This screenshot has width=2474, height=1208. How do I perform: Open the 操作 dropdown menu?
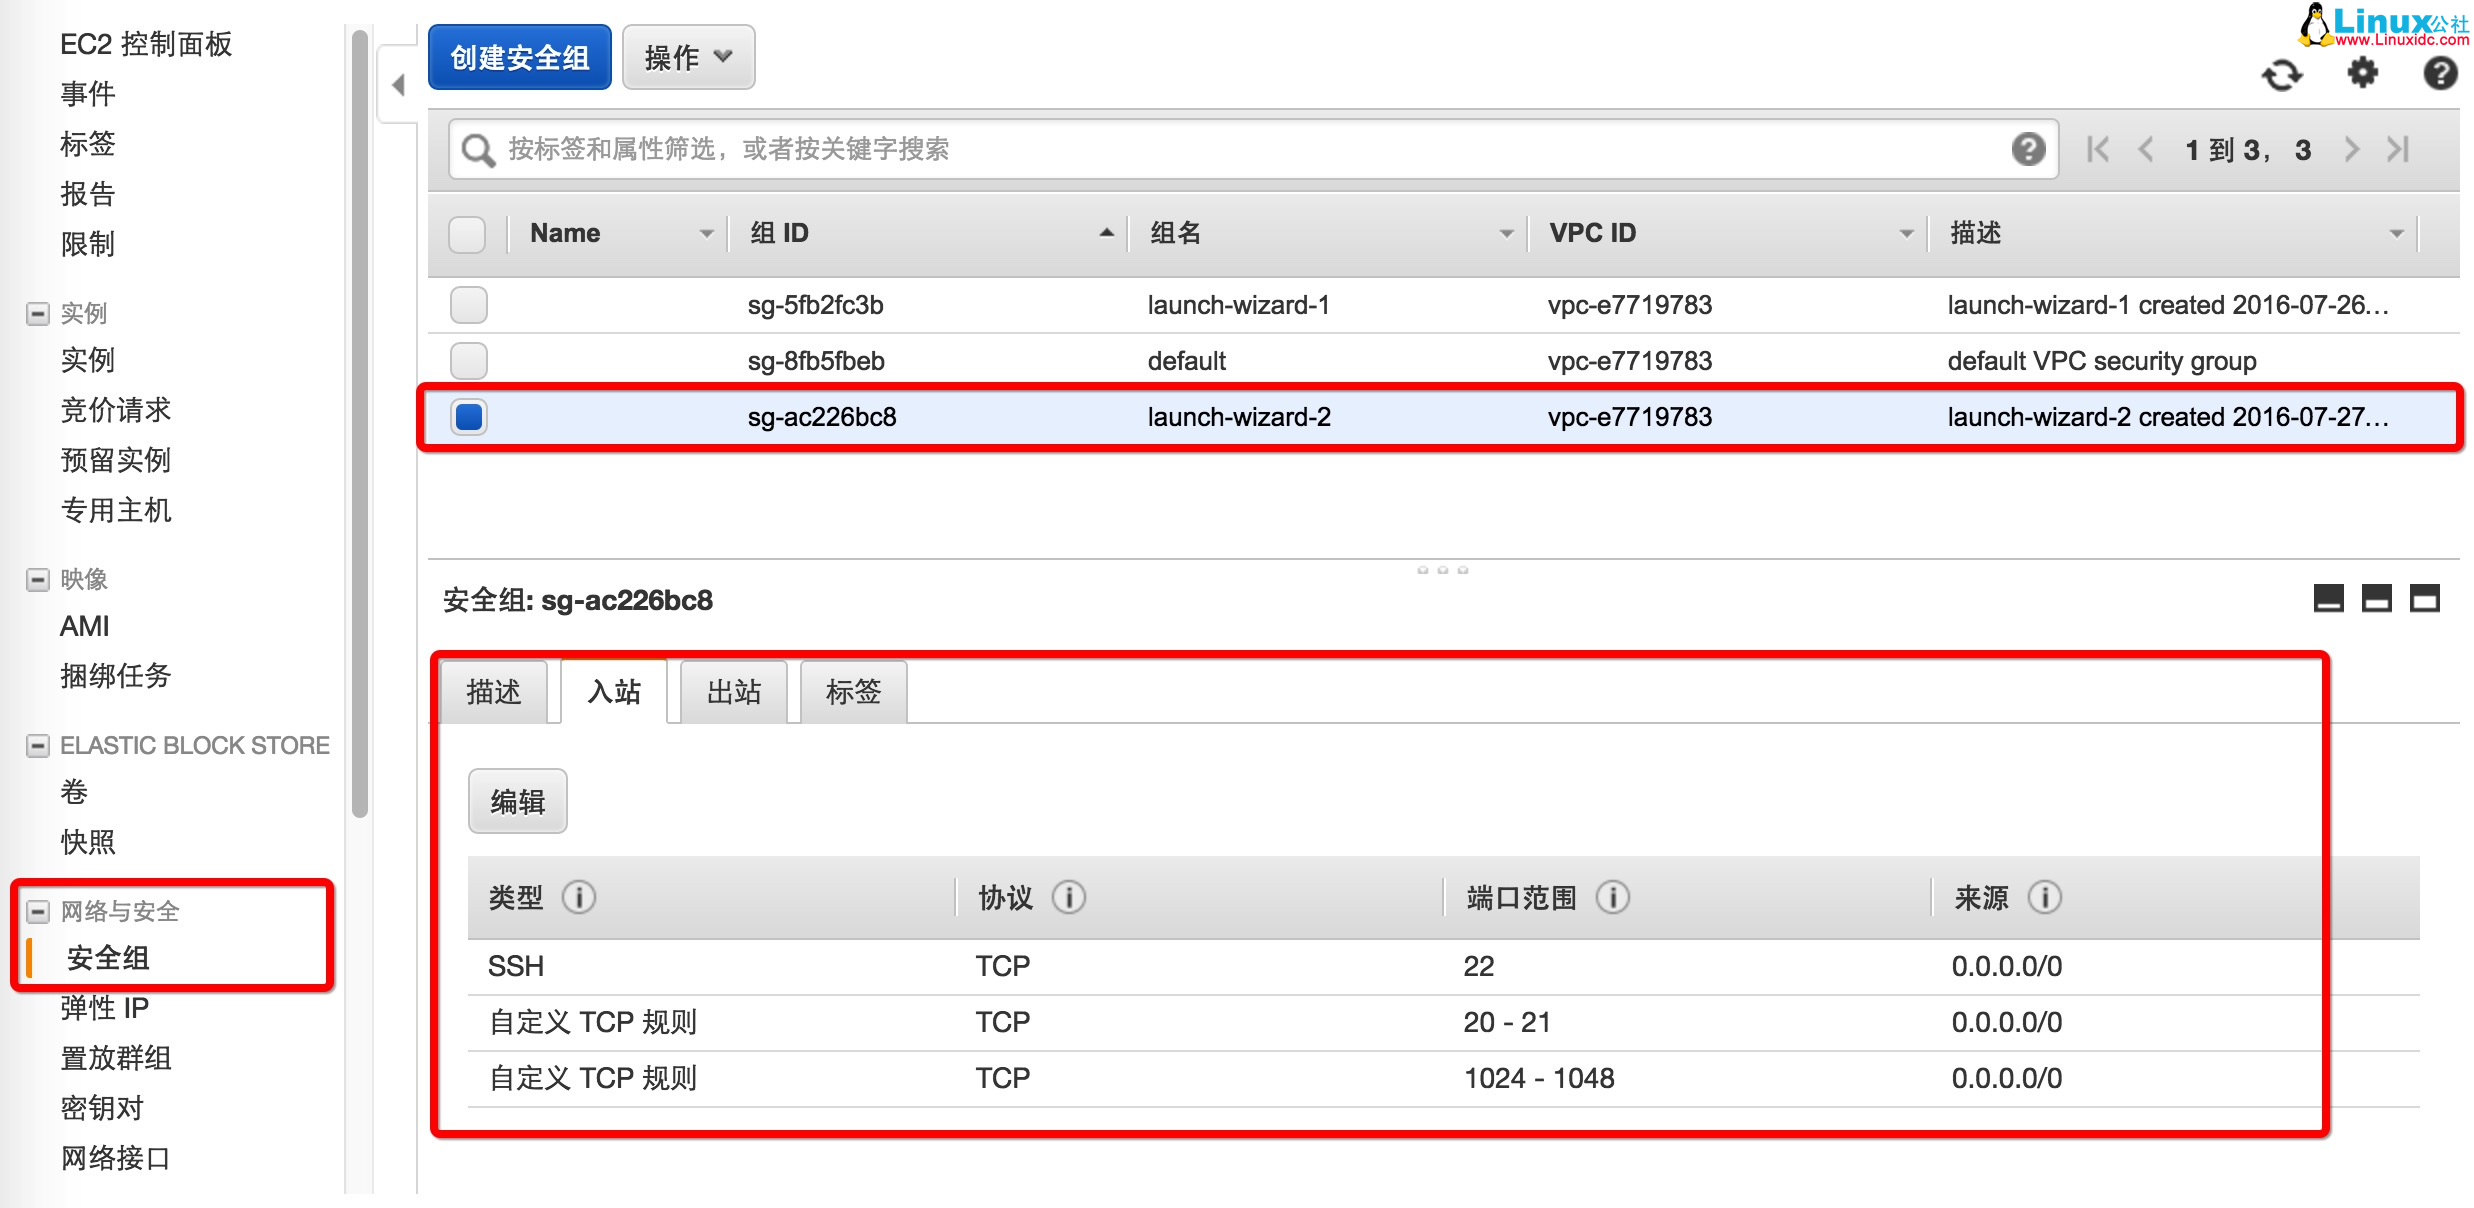(x=687, y=57)
